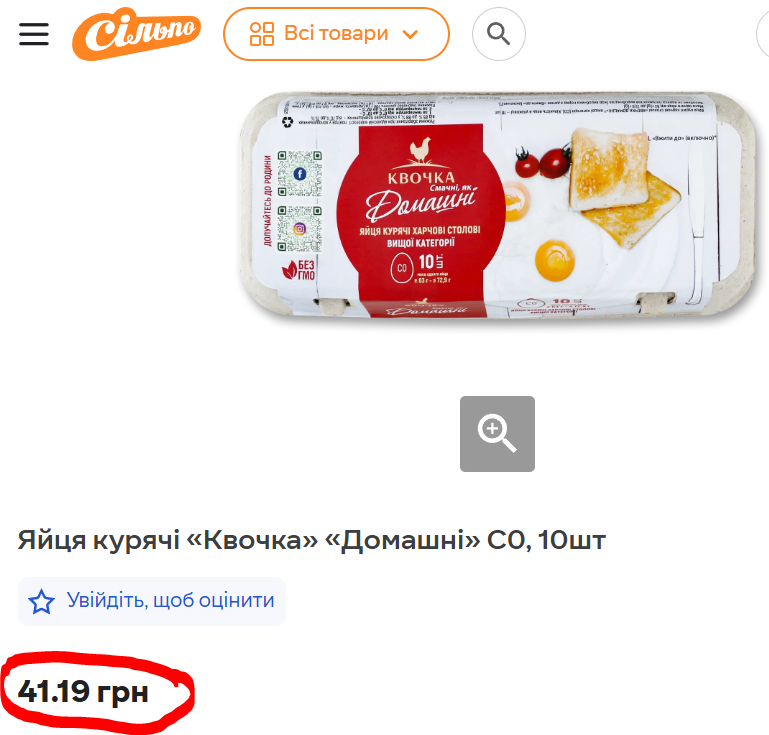Viewport: 769px width, 735px height.
Task: Click the zoom-in magnifier on product image
Action: pyautogui.click(x=497, y=434)
